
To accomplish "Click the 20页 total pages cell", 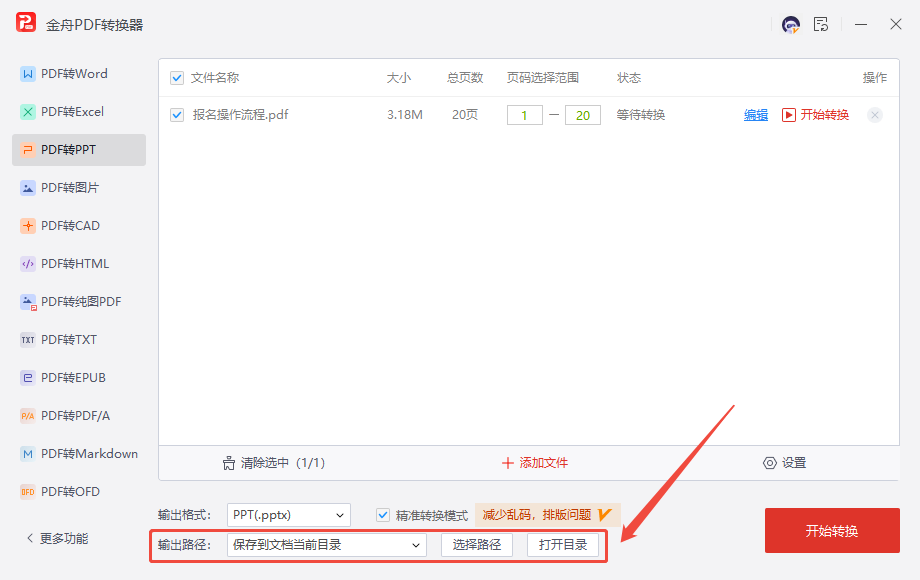I will 465,115.
